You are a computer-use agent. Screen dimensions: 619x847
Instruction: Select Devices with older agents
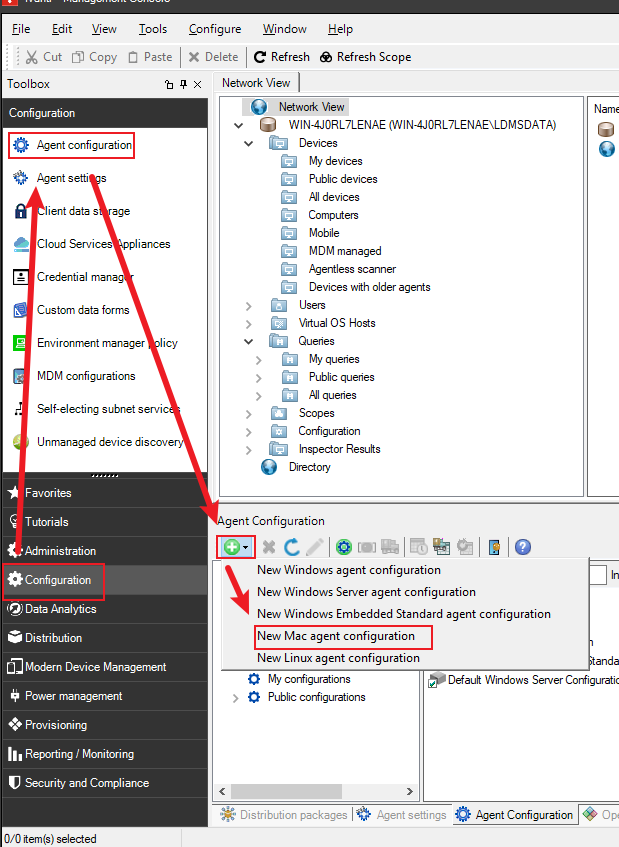point(369,287)
